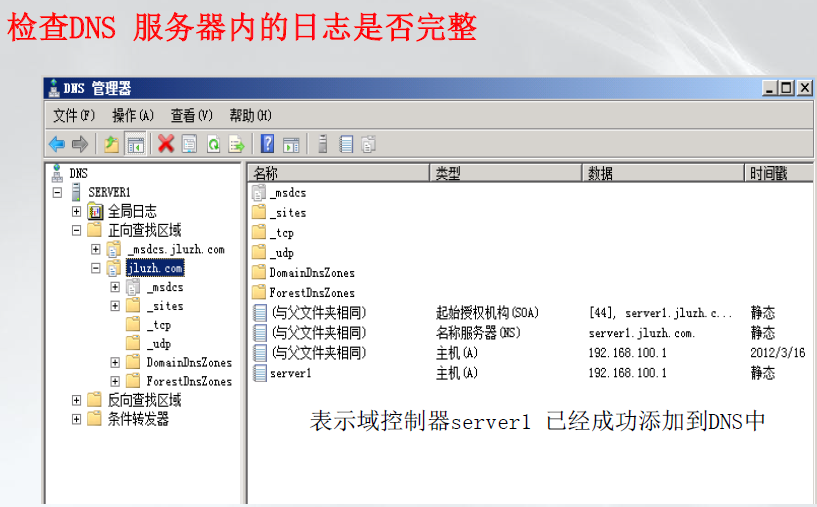Click the _sites folder icon in list
817x507 pixels.
(x=259, y=212)
